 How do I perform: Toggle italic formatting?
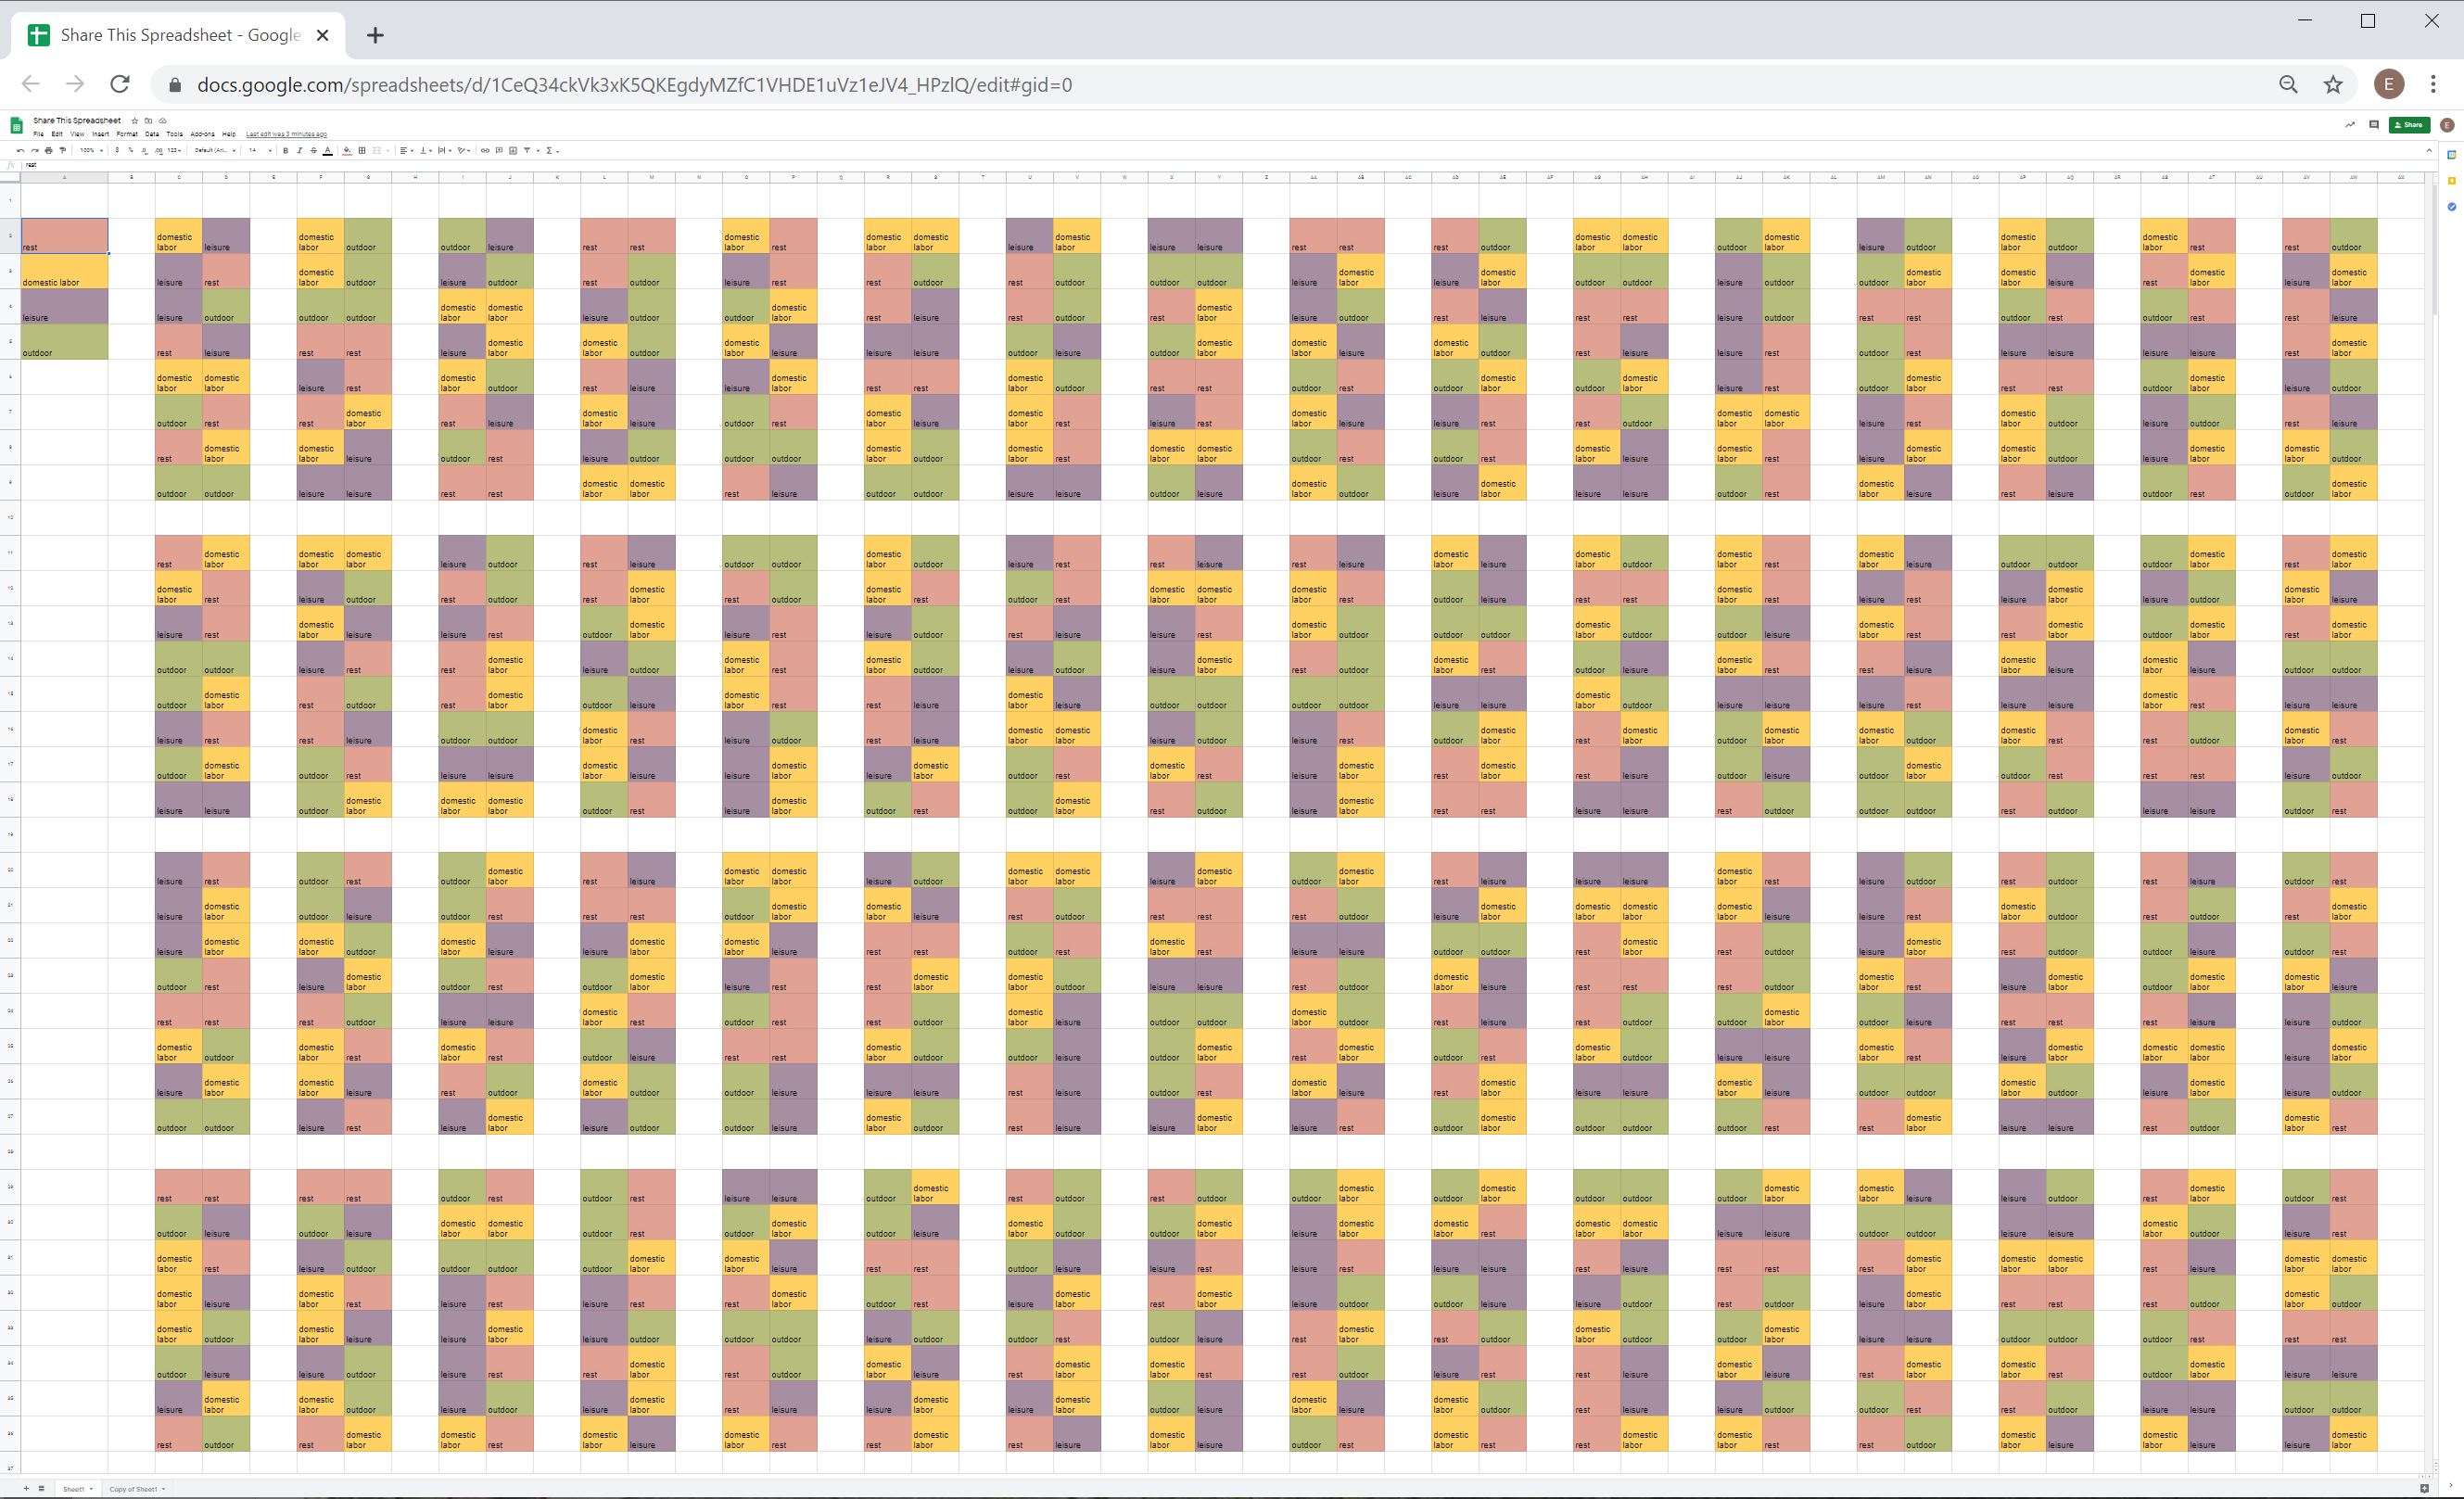pos(300,151)
